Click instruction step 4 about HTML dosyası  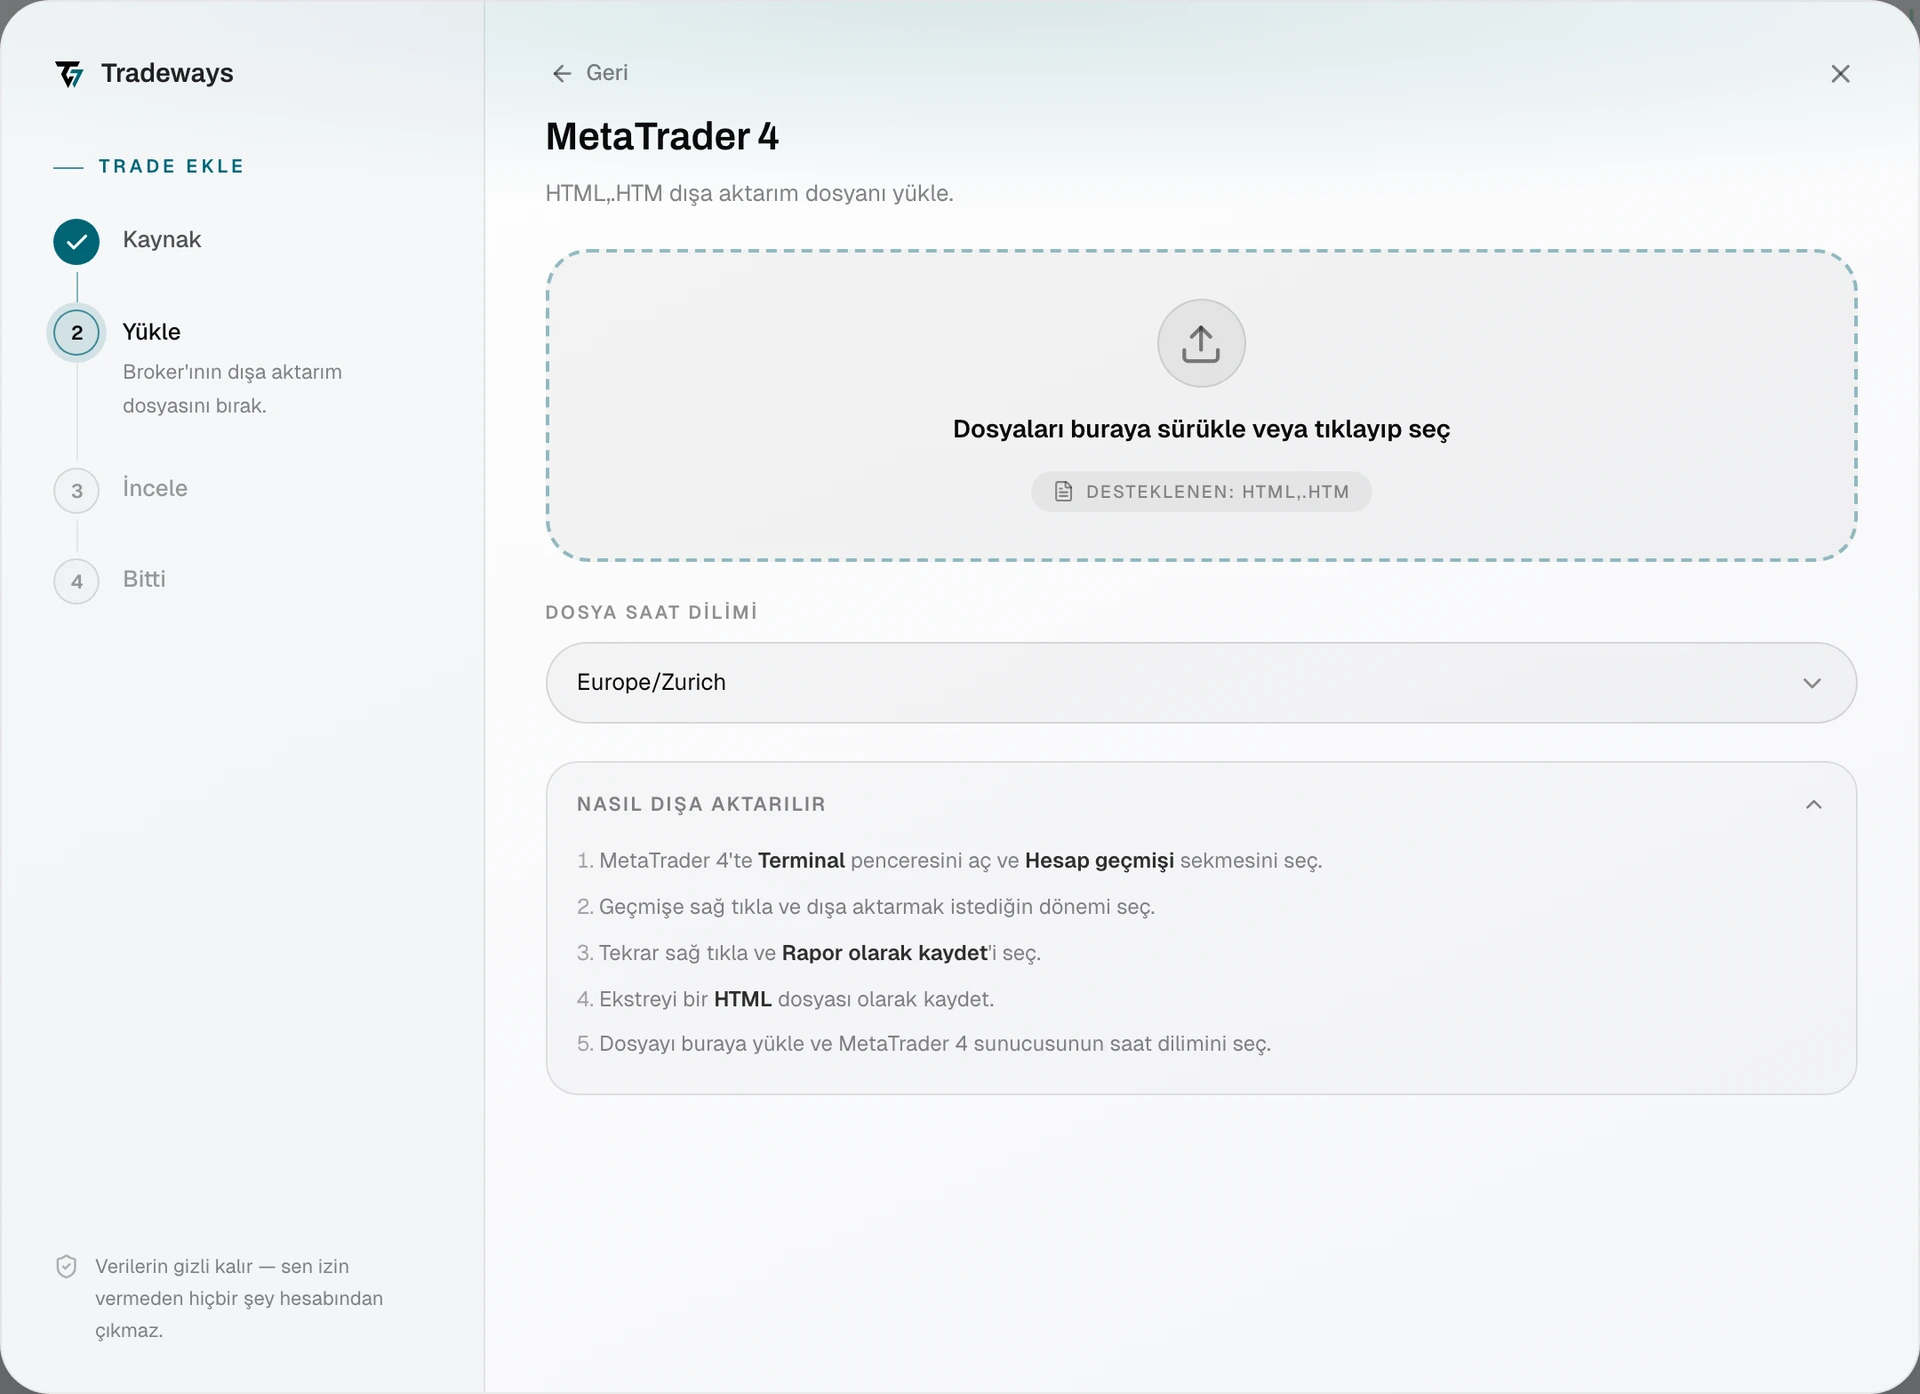(785, 999)
